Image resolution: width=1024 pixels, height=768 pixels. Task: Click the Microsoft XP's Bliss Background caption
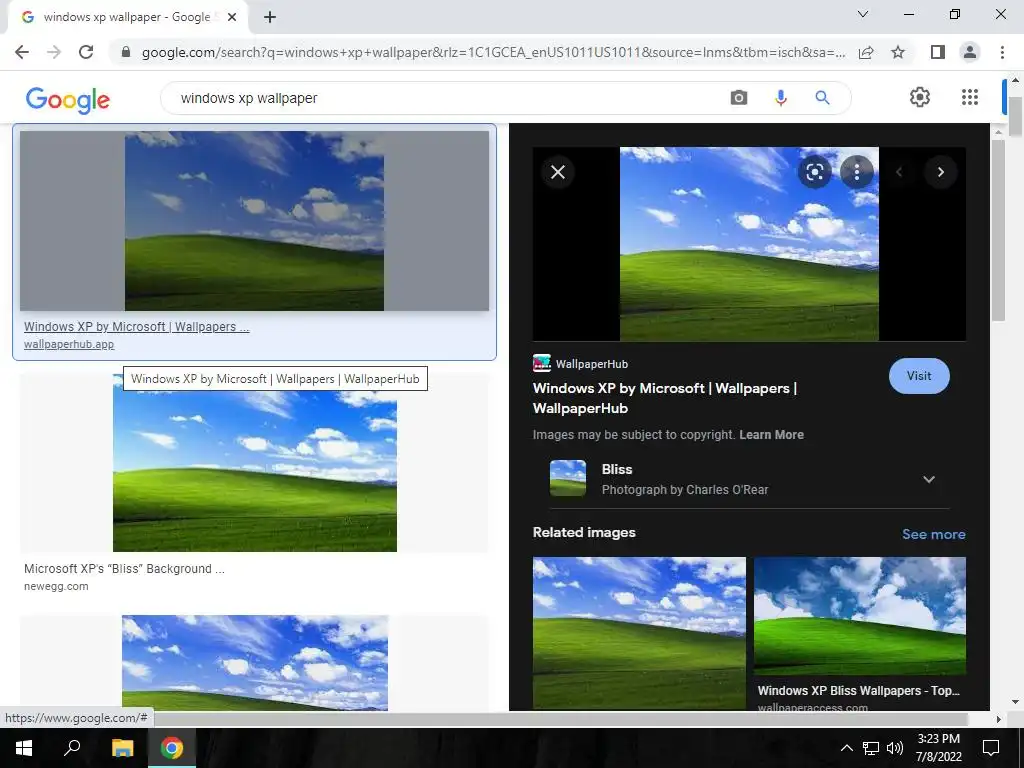124,569
